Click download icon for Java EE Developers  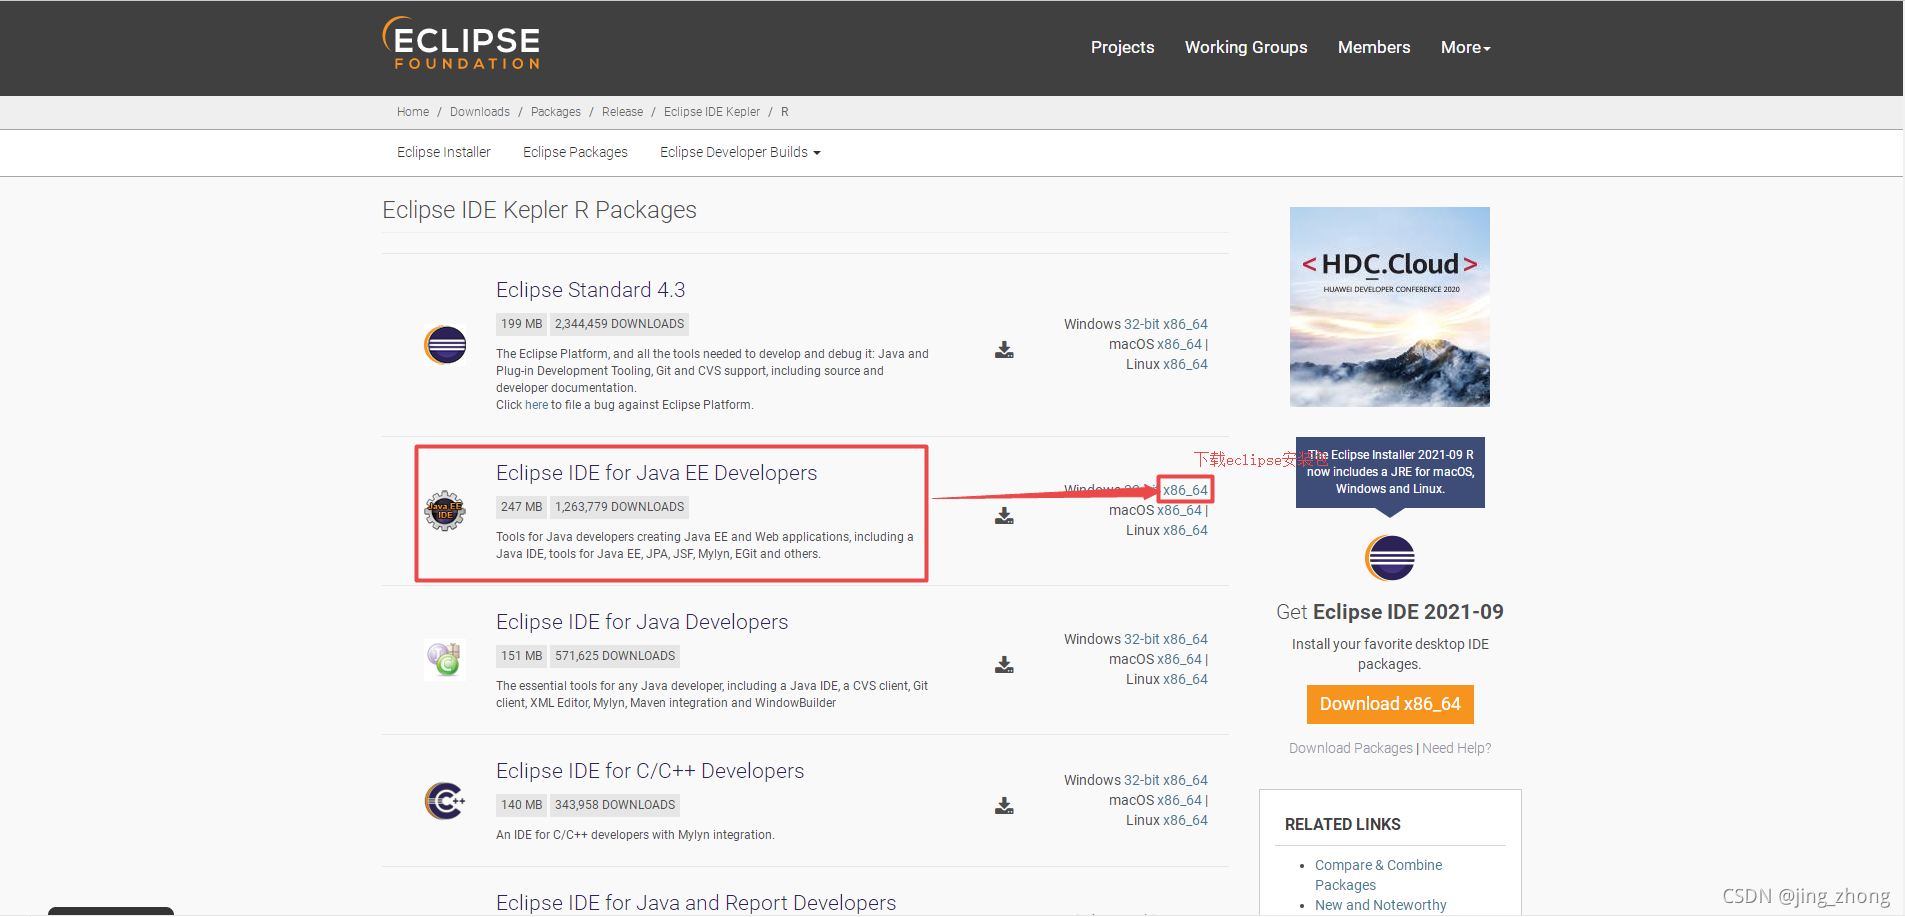tap(1004, 516)
